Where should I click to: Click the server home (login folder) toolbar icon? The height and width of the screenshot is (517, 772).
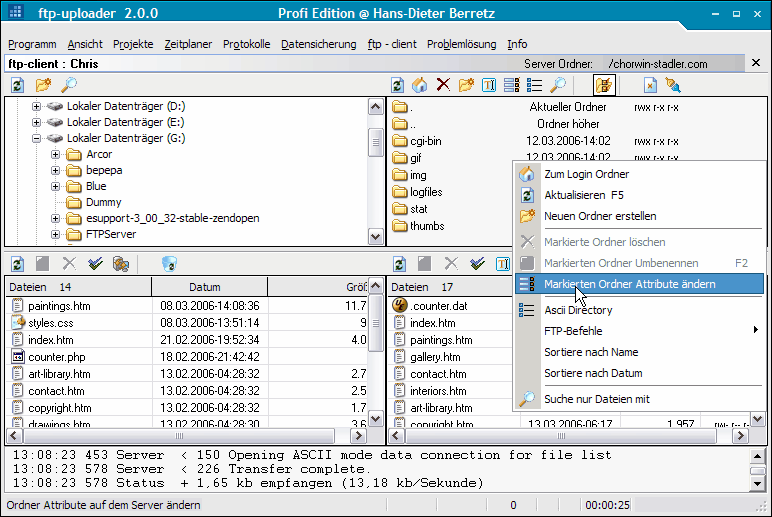click(420, 86)
